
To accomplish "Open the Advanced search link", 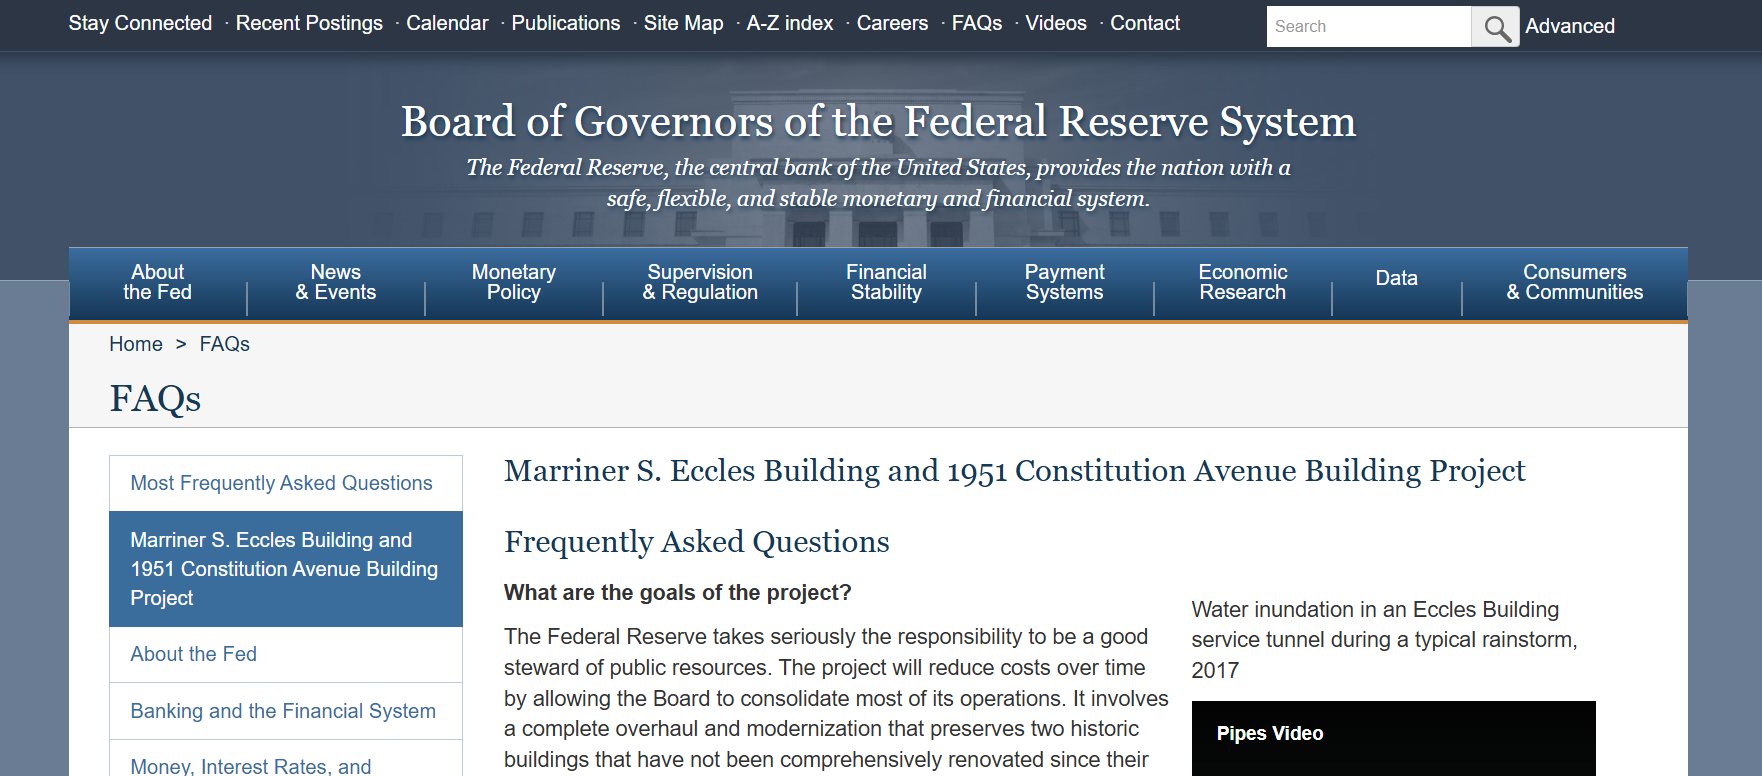I will click(1569, 27).
